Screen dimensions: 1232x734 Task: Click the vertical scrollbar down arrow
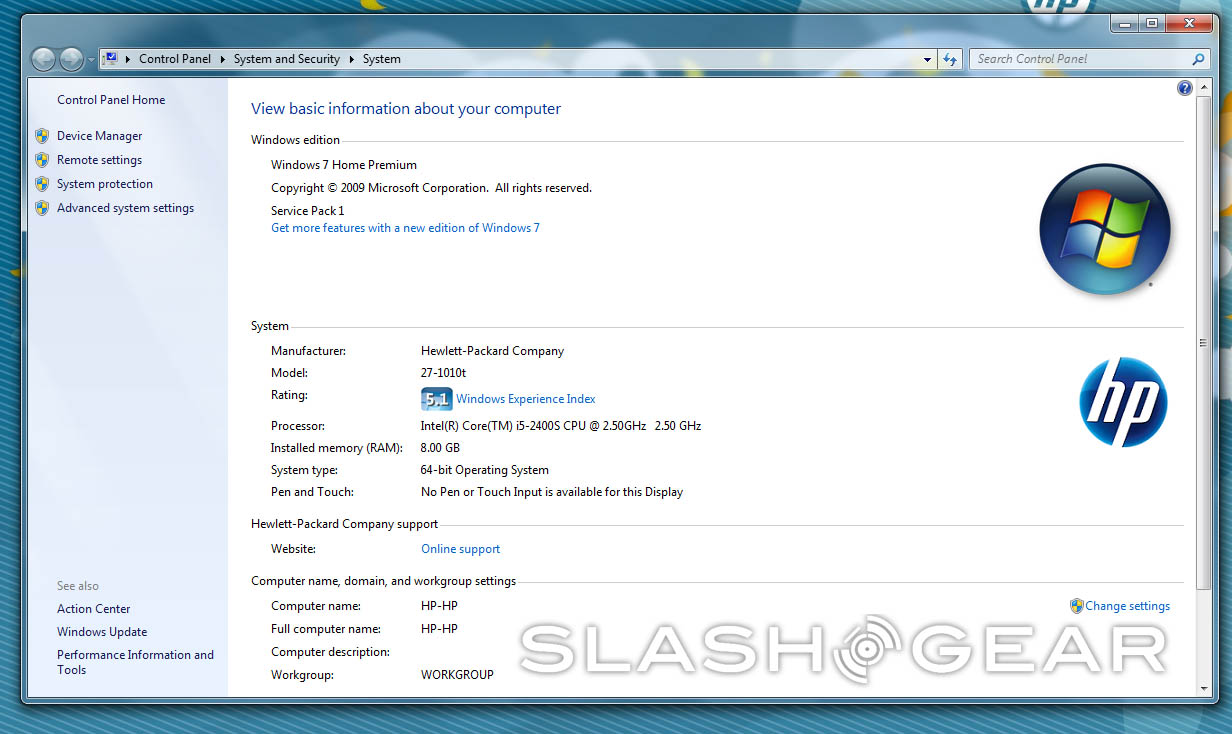point(1202,688)
